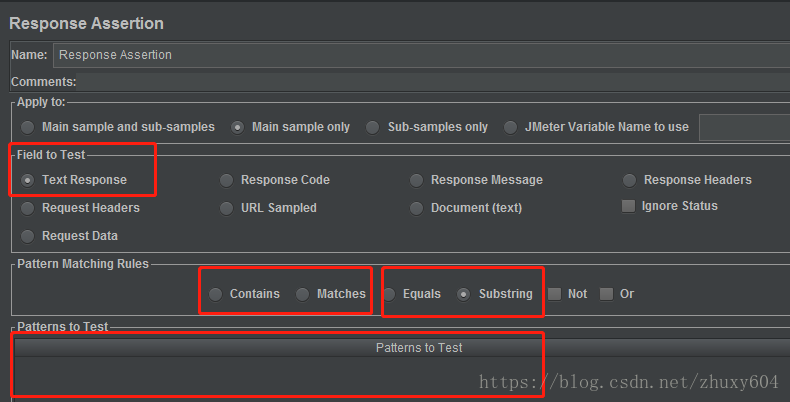Click the Name input field
This screenshot has height=402, width=790.
click(x=421, y=55)
